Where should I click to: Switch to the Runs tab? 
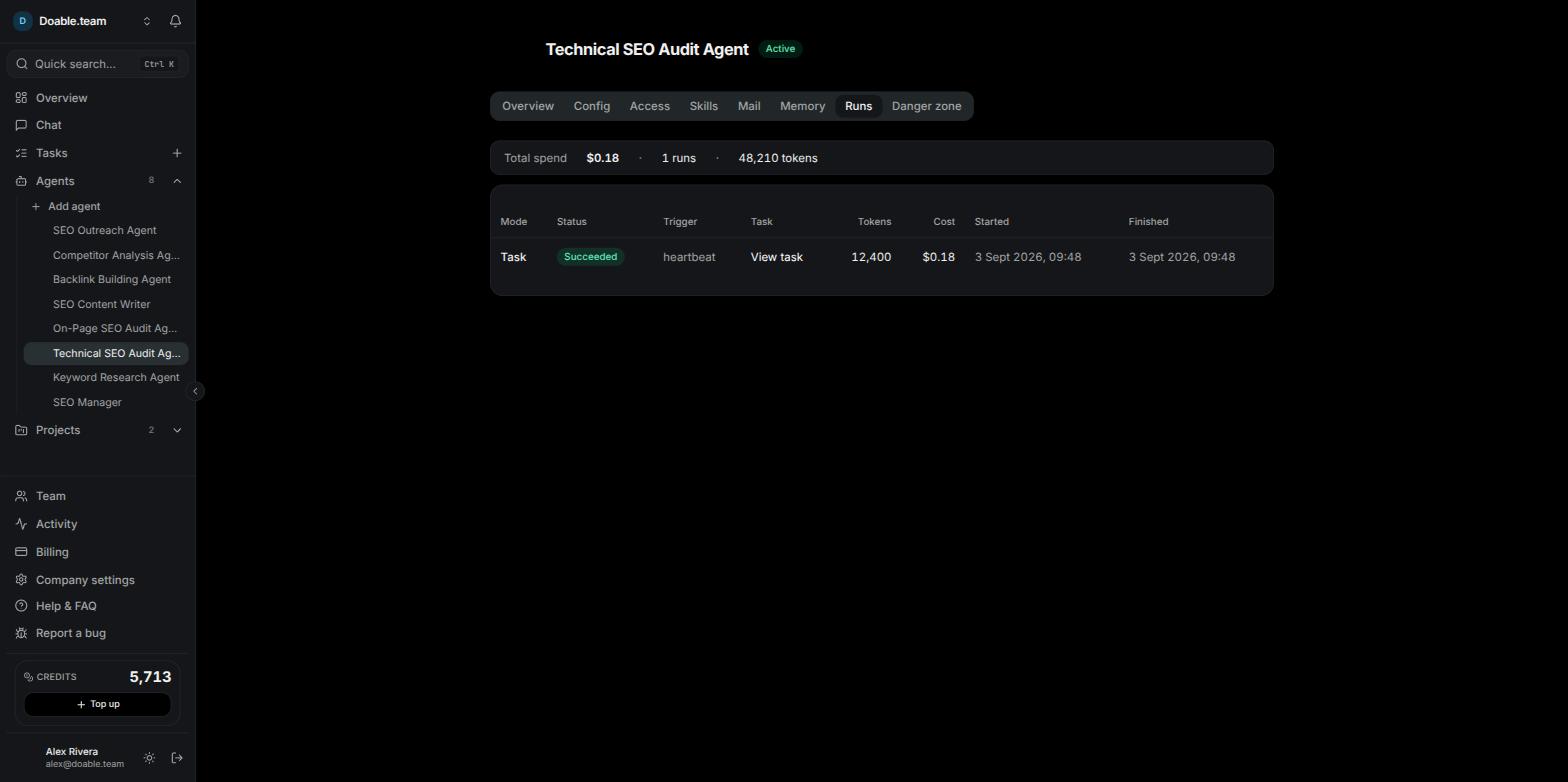click(859, 106)
